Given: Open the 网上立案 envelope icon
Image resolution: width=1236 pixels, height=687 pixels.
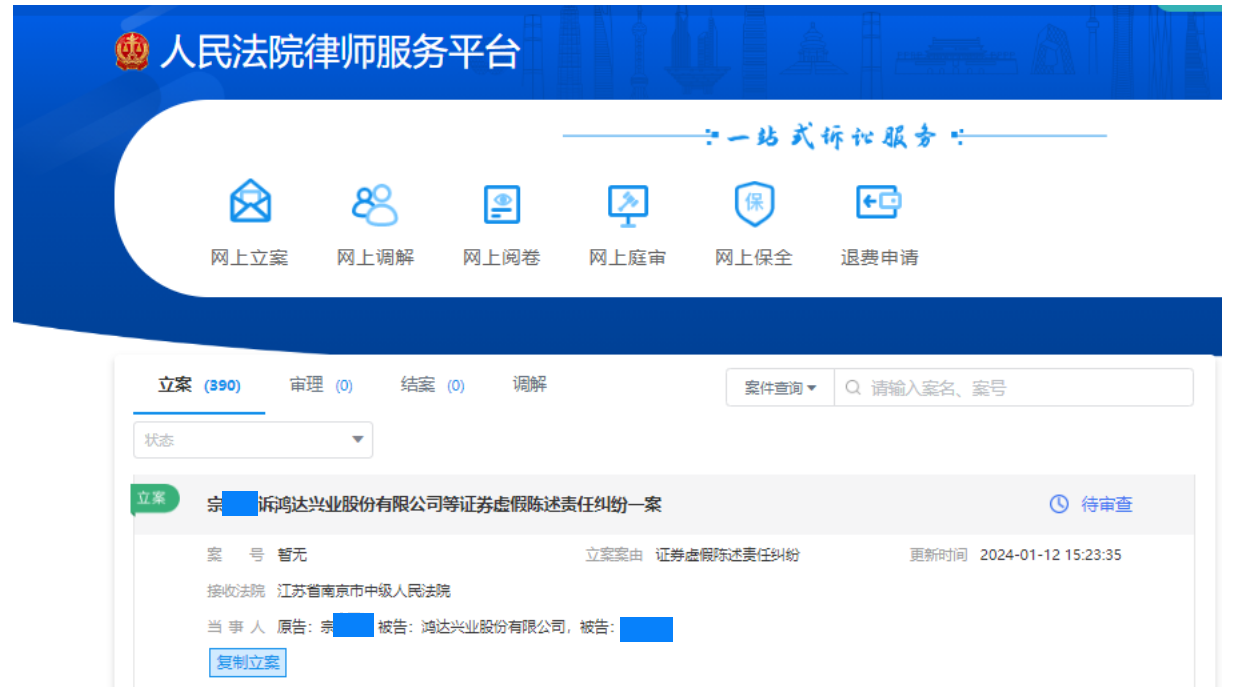Looking at the screenshot, I should click(x=250, y=204).
